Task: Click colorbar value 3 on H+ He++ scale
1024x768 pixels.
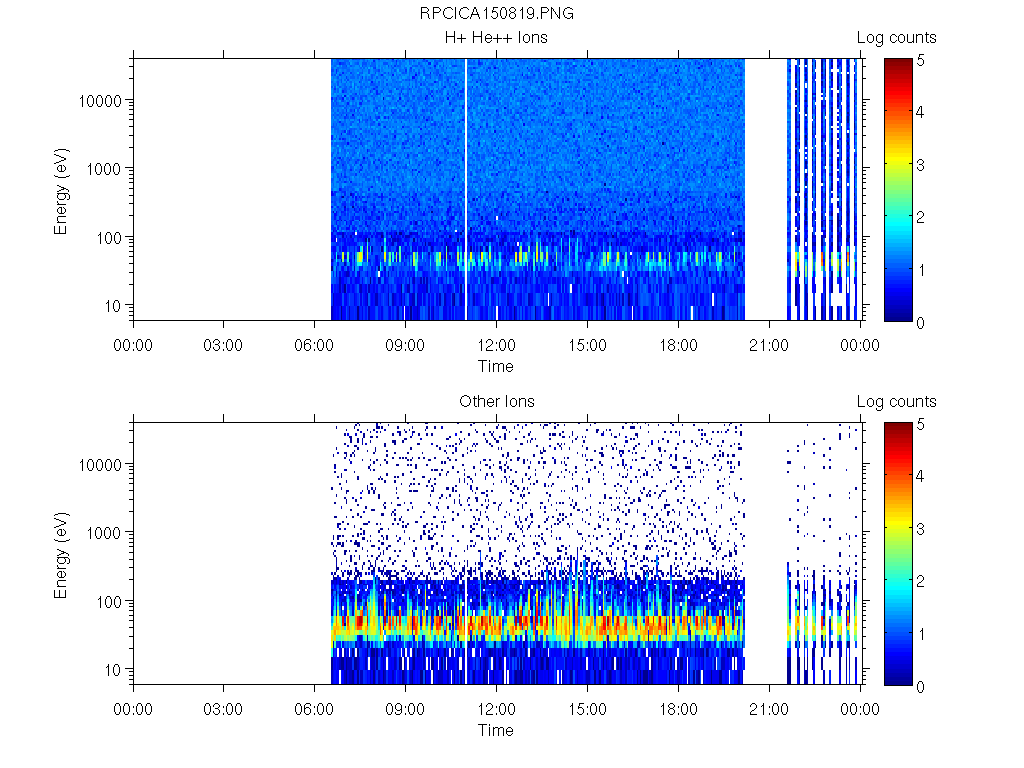Action: pyautogui.click(x=921, y=165)
